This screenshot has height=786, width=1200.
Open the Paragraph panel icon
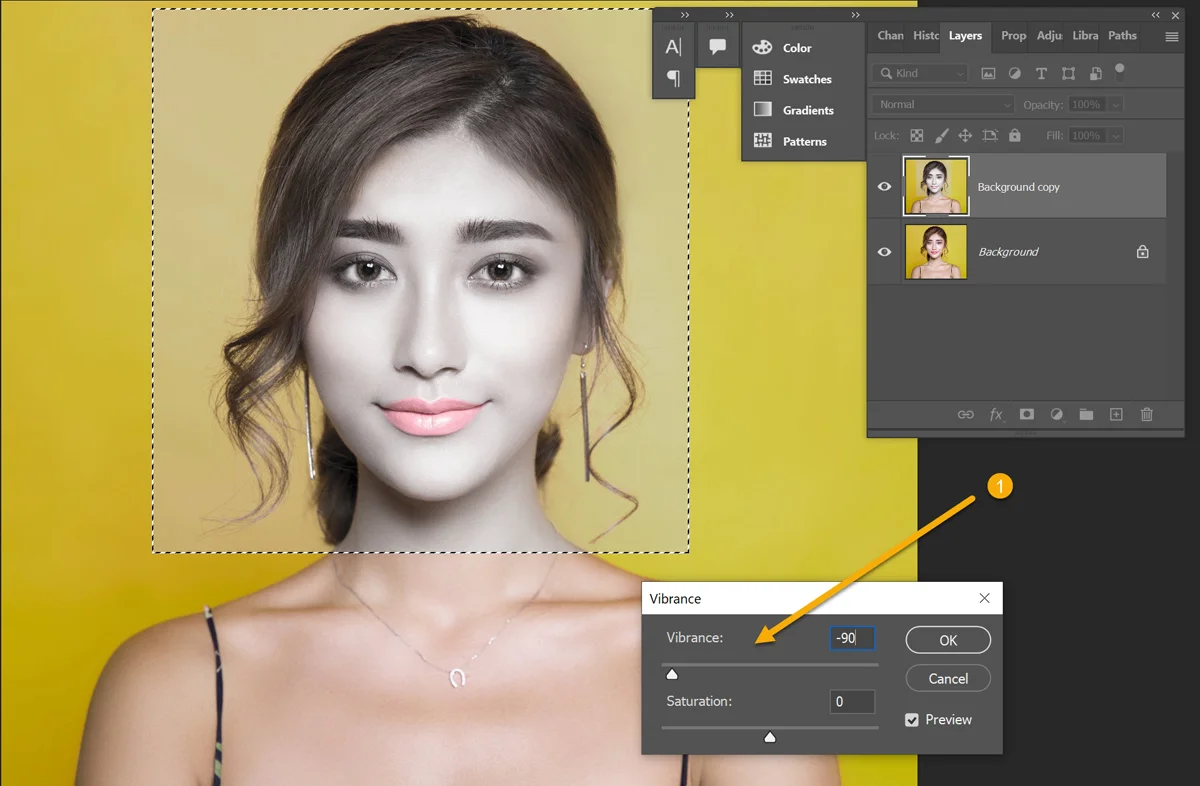click(x=673, y=78)
